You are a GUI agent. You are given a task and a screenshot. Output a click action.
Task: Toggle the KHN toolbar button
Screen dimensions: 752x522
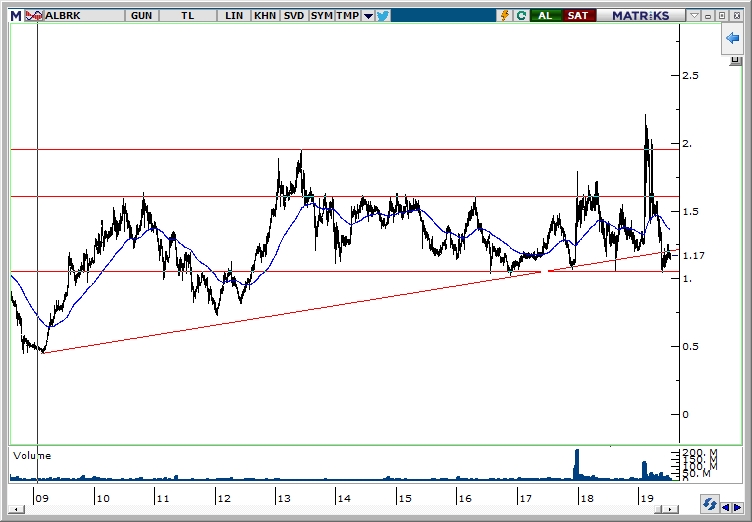tap(265, 16)
